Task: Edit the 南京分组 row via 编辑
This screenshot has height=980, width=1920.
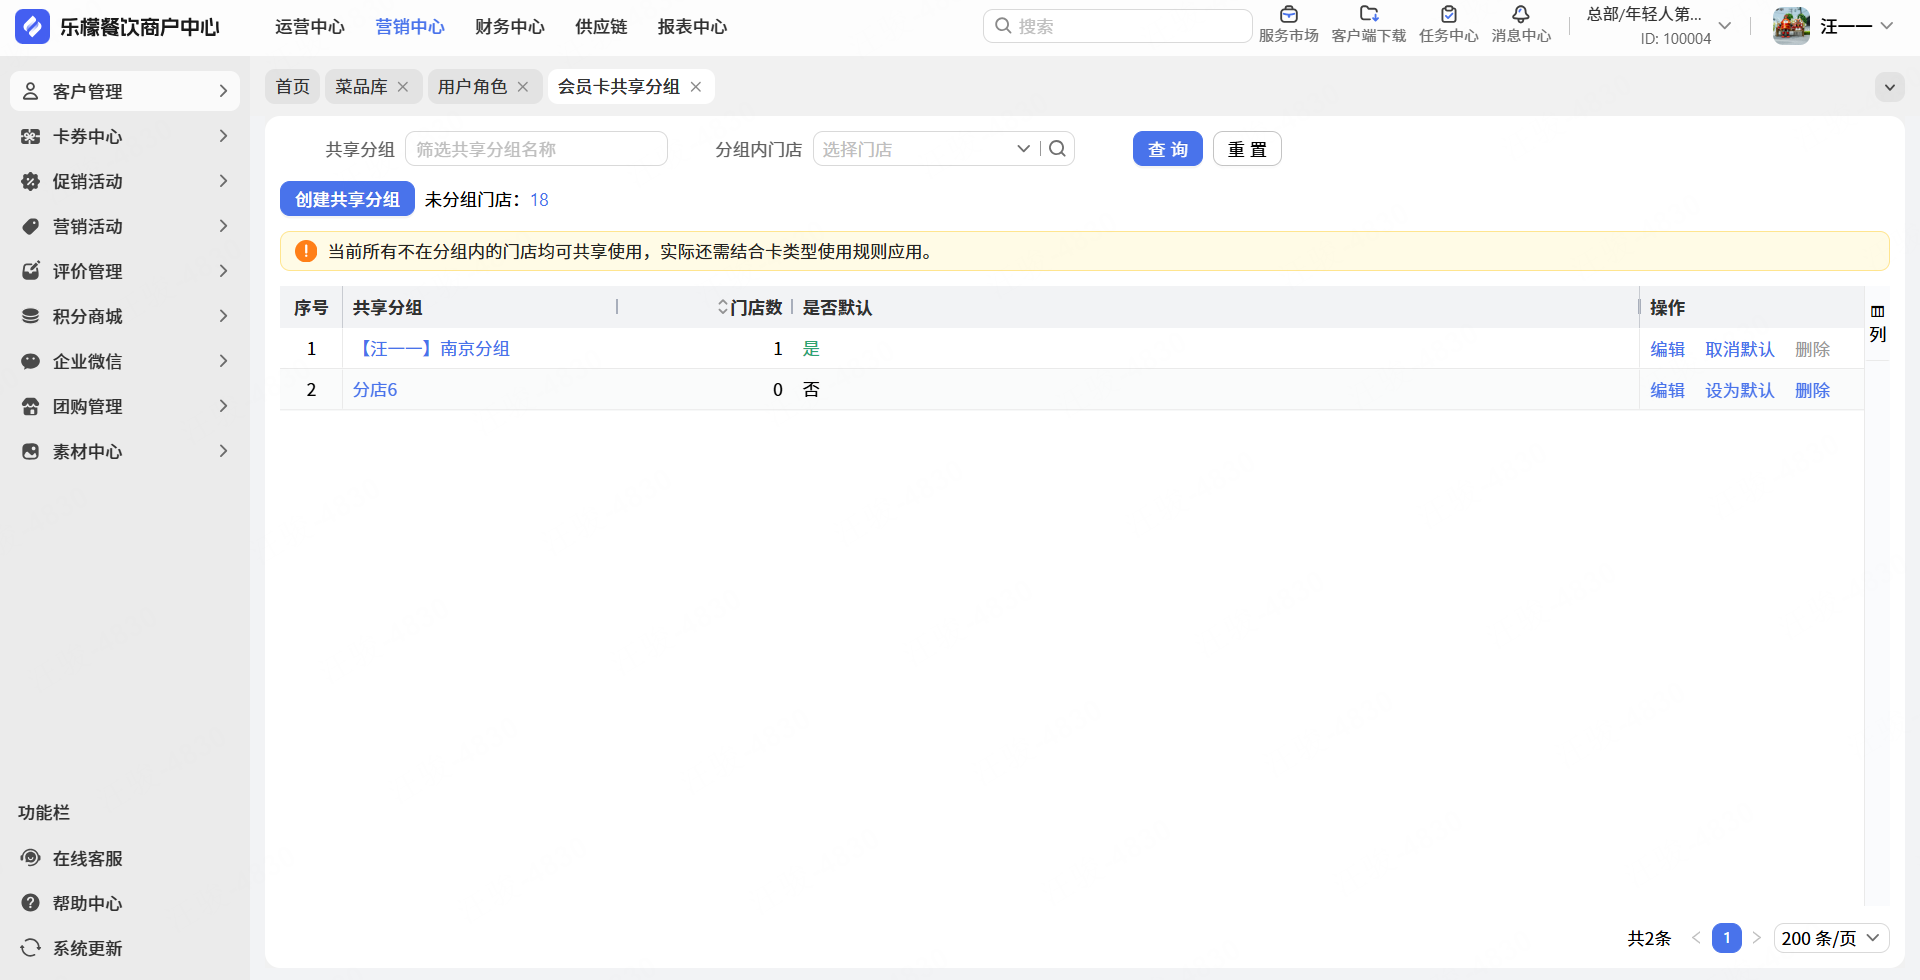Action: [x=1667, y=349]
